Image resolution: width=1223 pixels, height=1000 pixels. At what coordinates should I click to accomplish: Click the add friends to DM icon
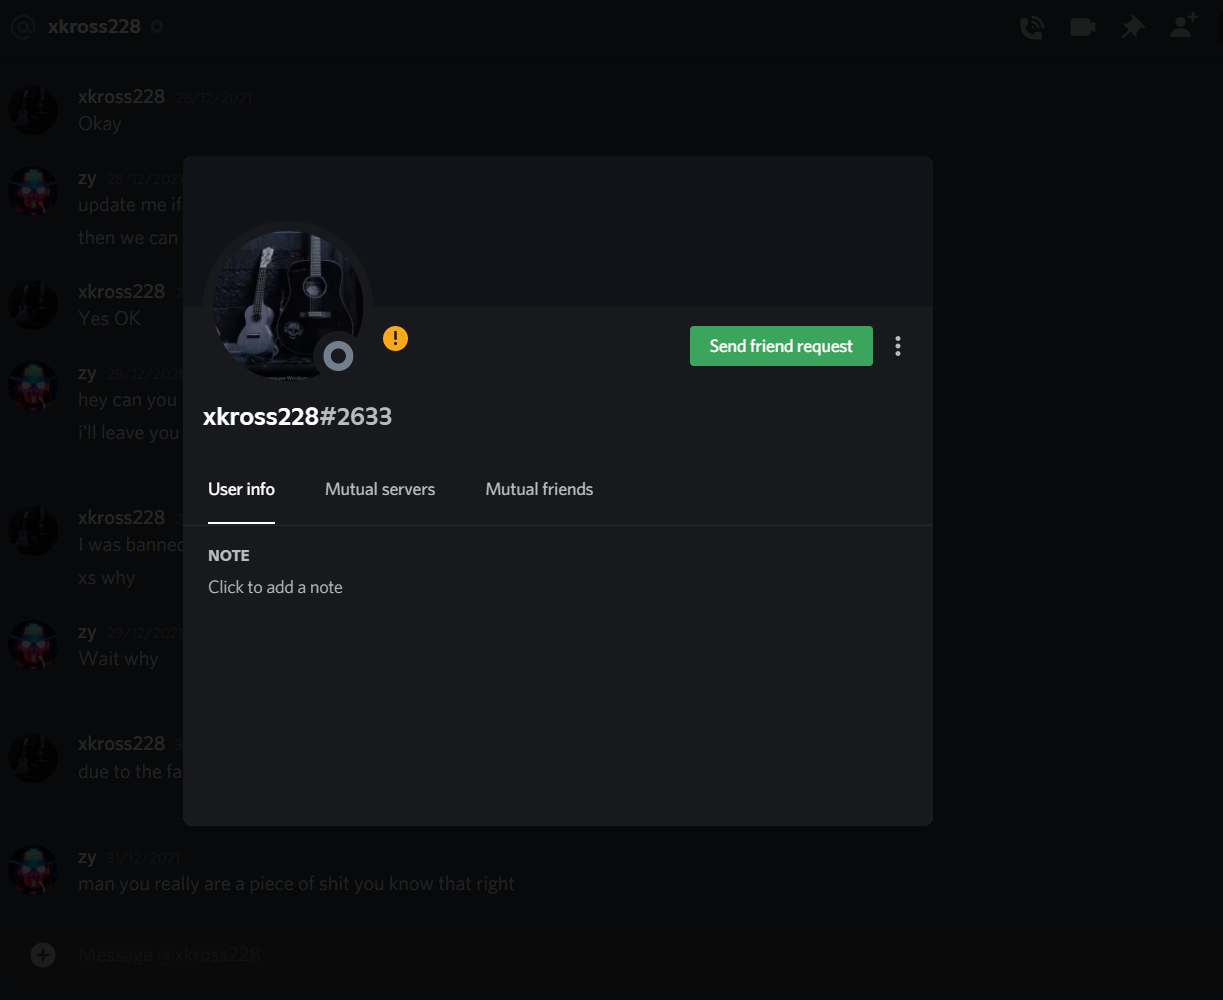tap(1184, 27)
